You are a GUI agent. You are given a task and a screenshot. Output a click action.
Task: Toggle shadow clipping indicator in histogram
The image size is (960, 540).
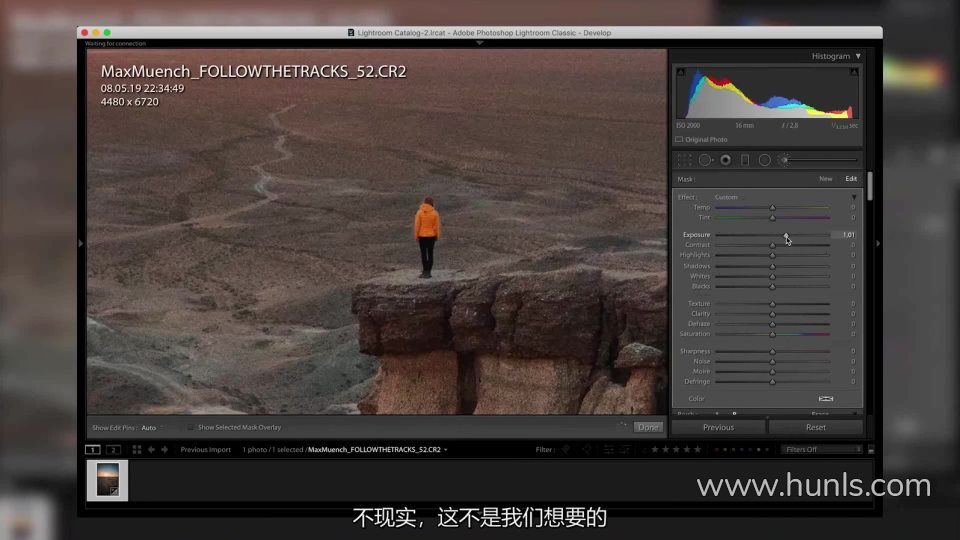[681, 72]
